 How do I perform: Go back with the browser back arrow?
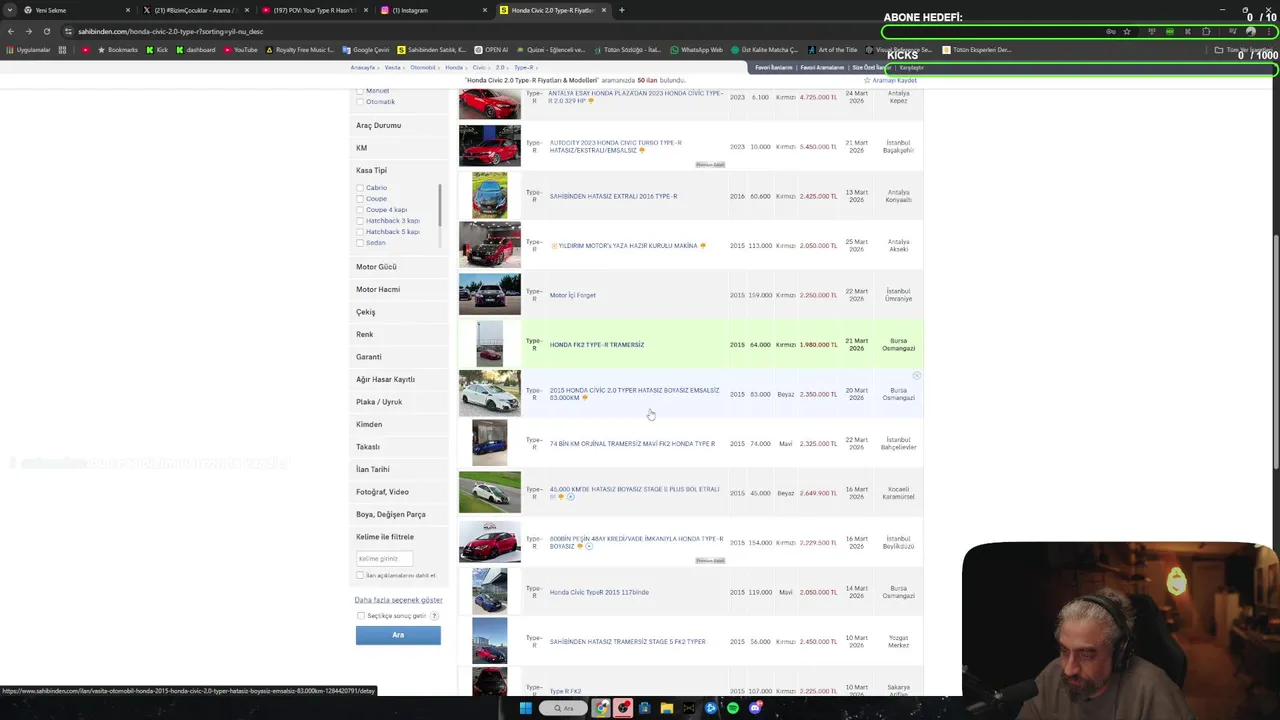(11, 31)
